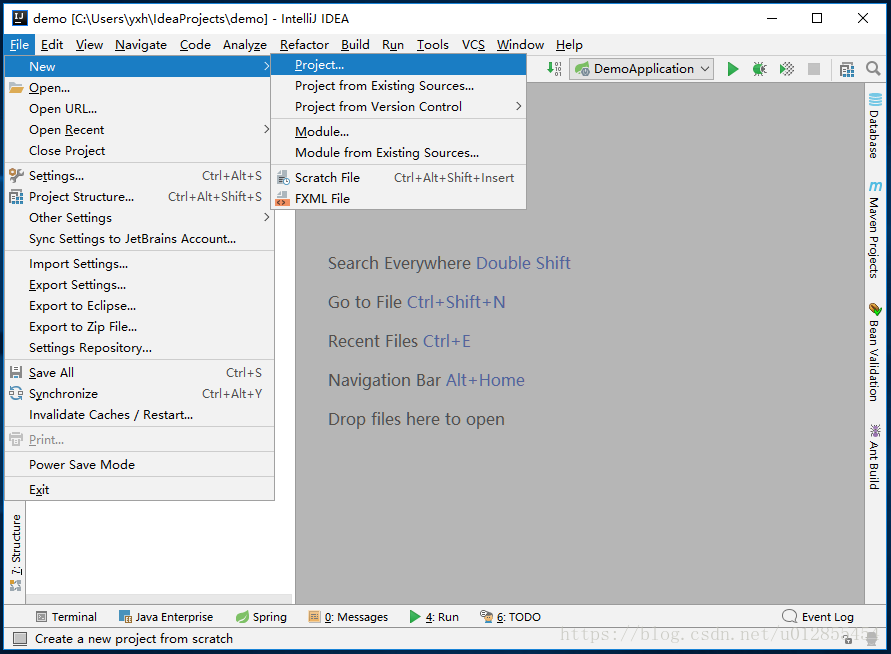Open the Java Enterprise tool window

[166, 617]
